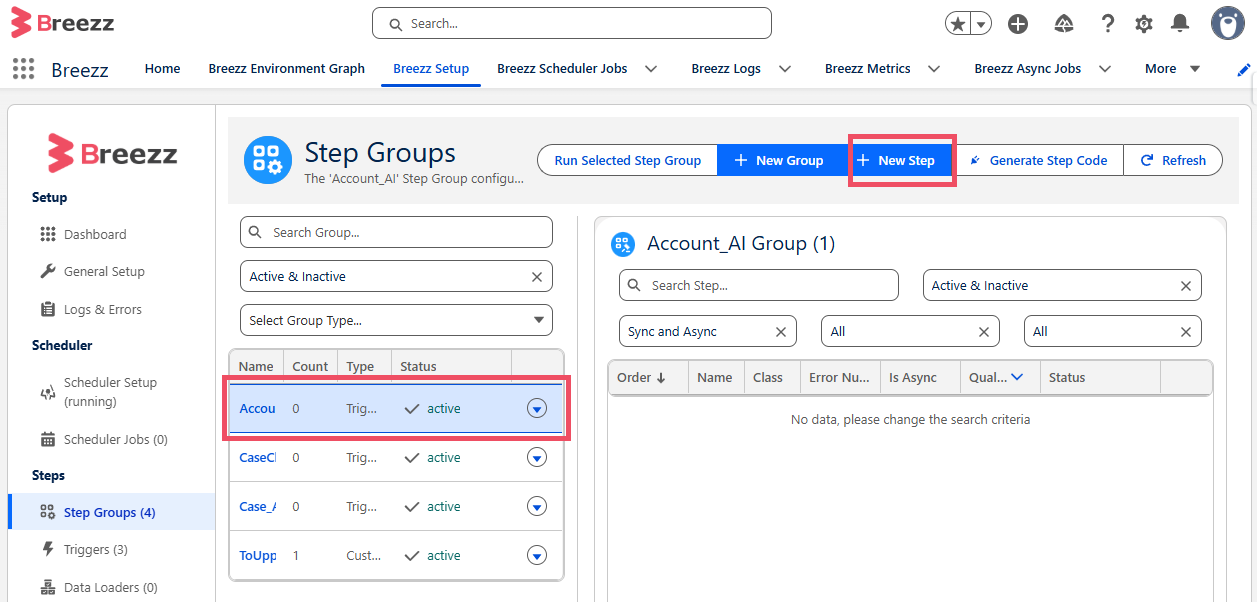Open Scheduler Setup (running) in the sidebar

110,392
